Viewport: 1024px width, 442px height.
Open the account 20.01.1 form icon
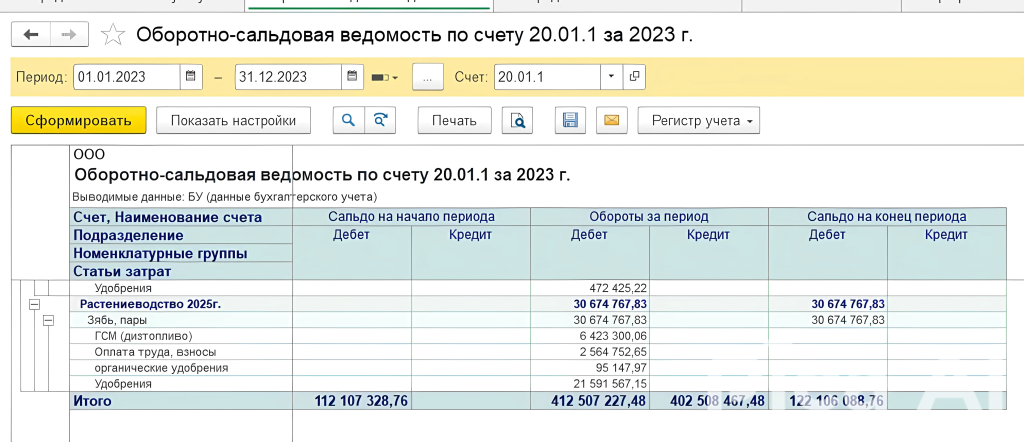(x=635, y=77)
